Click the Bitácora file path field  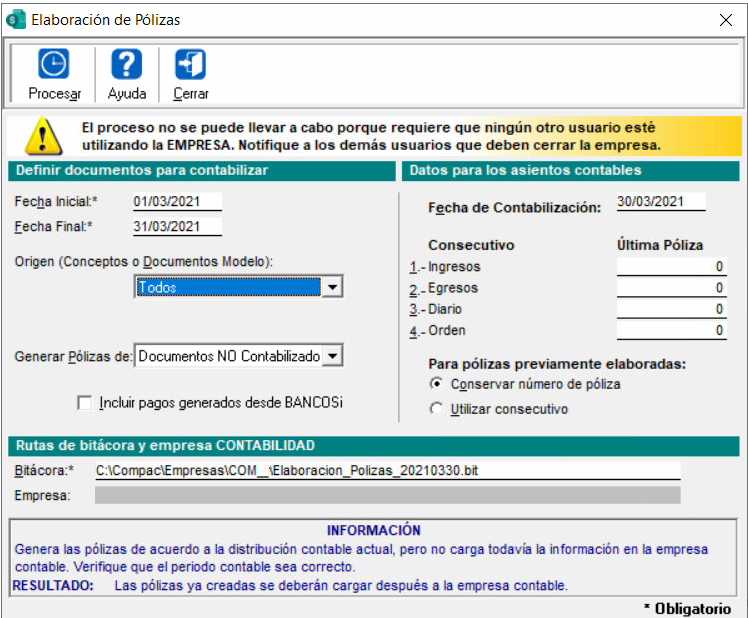[387, 470]
